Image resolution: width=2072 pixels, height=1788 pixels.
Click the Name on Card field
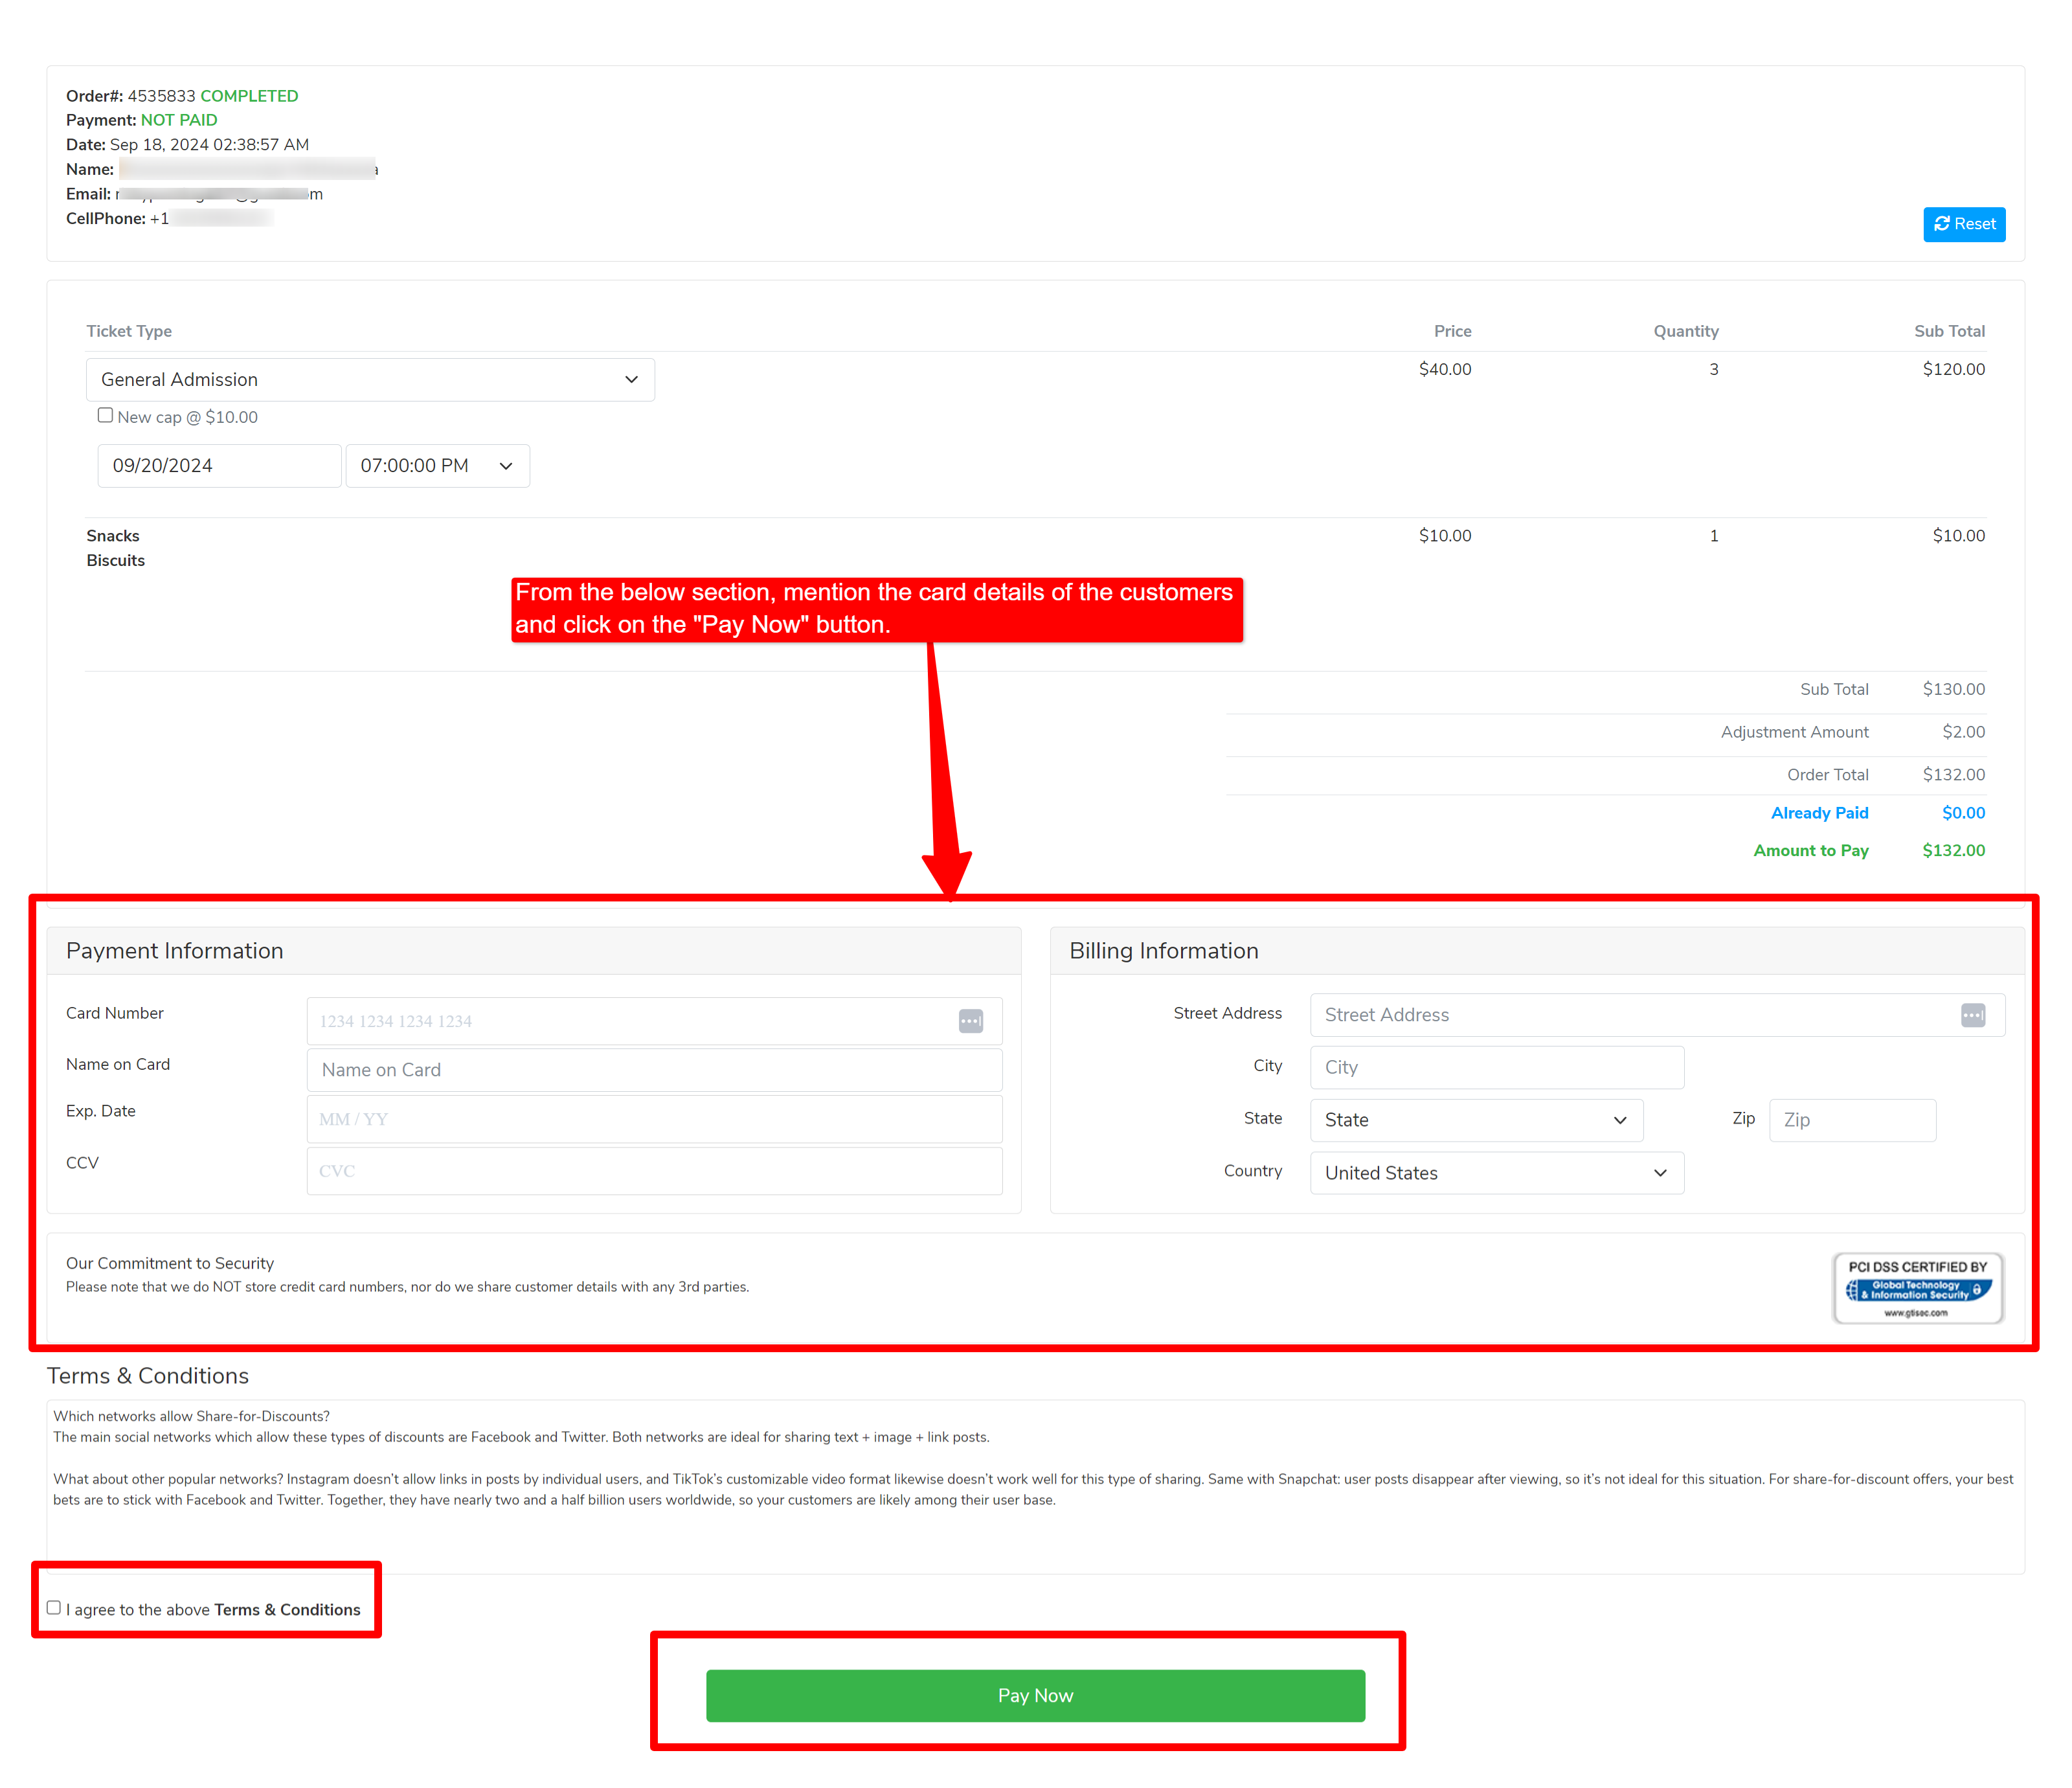[x=654, y=1070]
